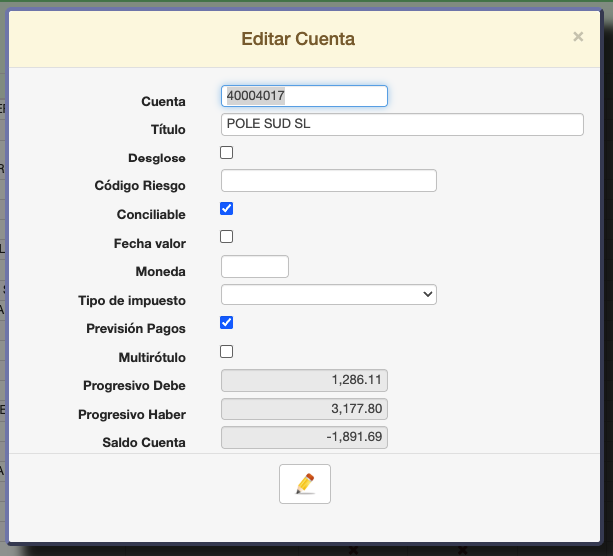Click the Multirótulo label text
The image size is (613, 556).
pos(152,357)
